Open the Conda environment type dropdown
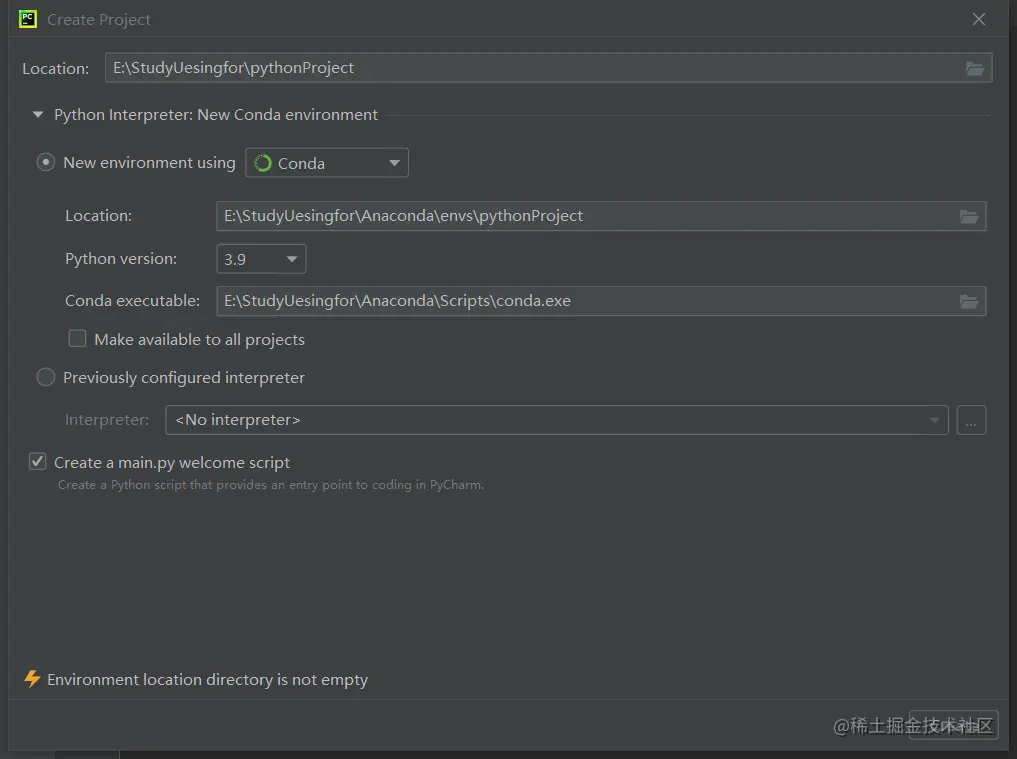The image size is (1017, 759). [327, 163]
